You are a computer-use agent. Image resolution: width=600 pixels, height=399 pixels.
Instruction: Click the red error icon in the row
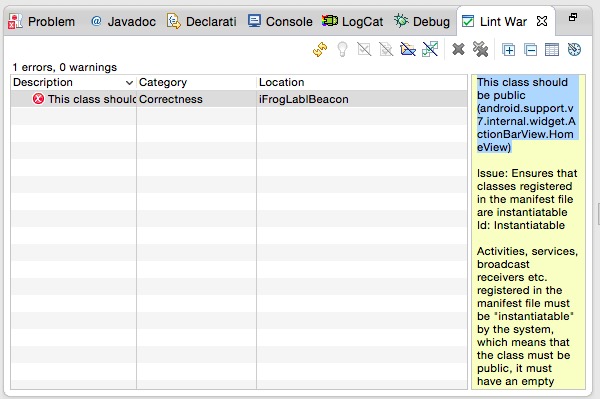[38, 99]
